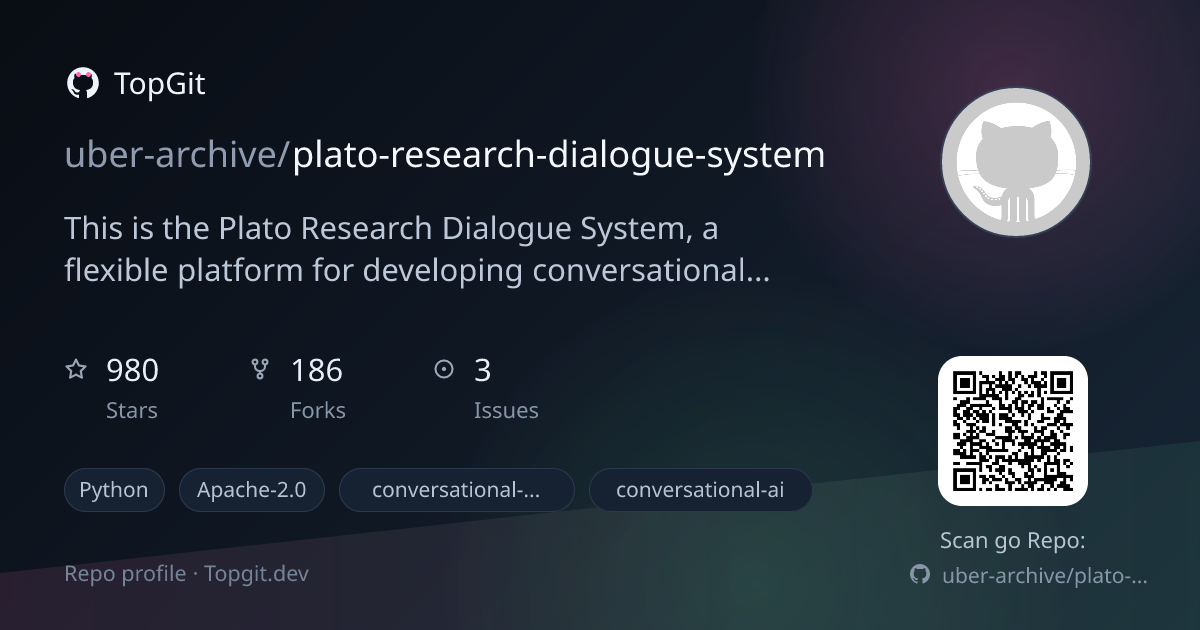This screenshot has height=630, width=1200.
Task: Select the truncated conversational-... topic tag
Action: point(457,490)
